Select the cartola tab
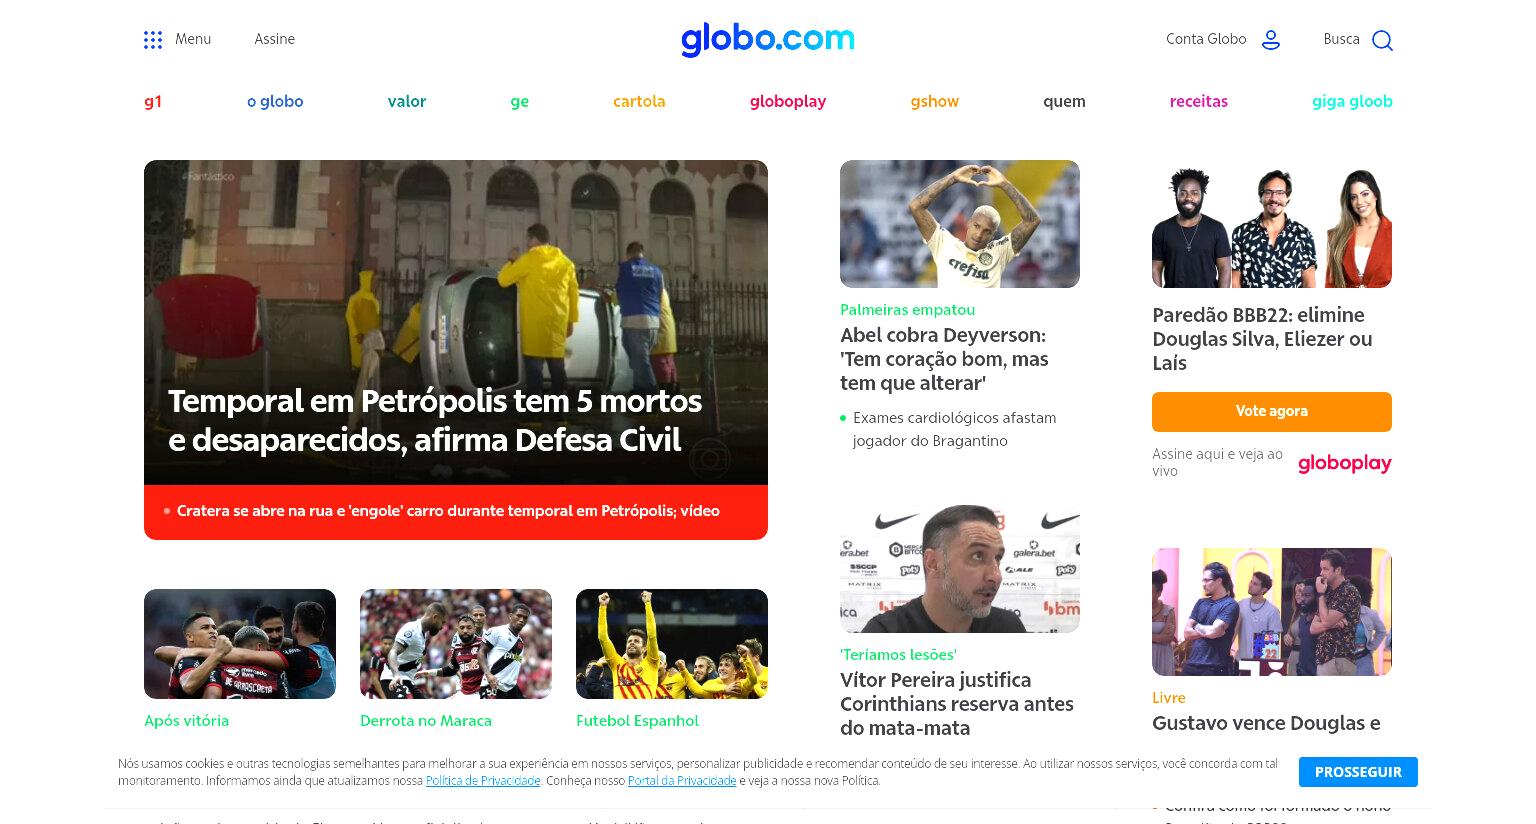This screenshot has height=824, width=1536. click(x=639, y=101)
